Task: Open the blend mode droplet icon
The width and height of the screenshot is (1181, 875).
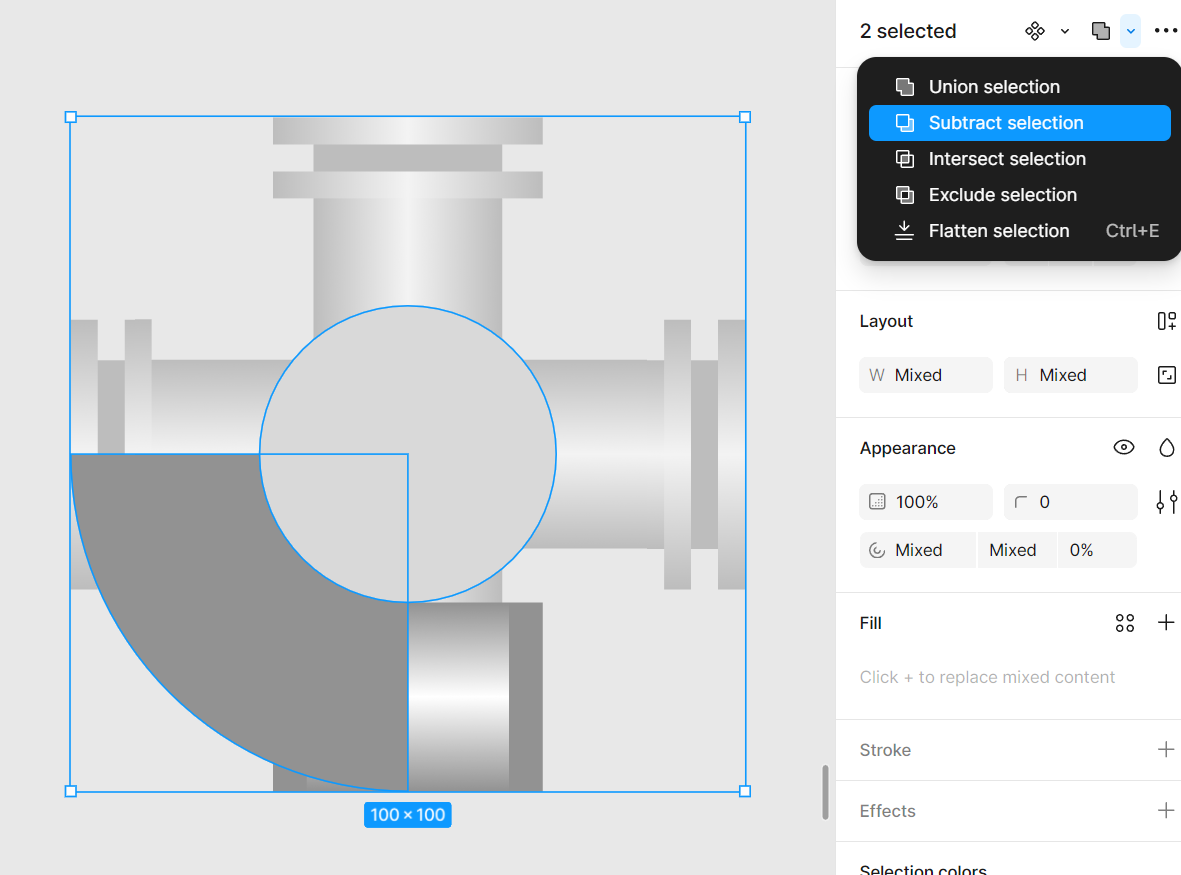Action: point(1166,448)
